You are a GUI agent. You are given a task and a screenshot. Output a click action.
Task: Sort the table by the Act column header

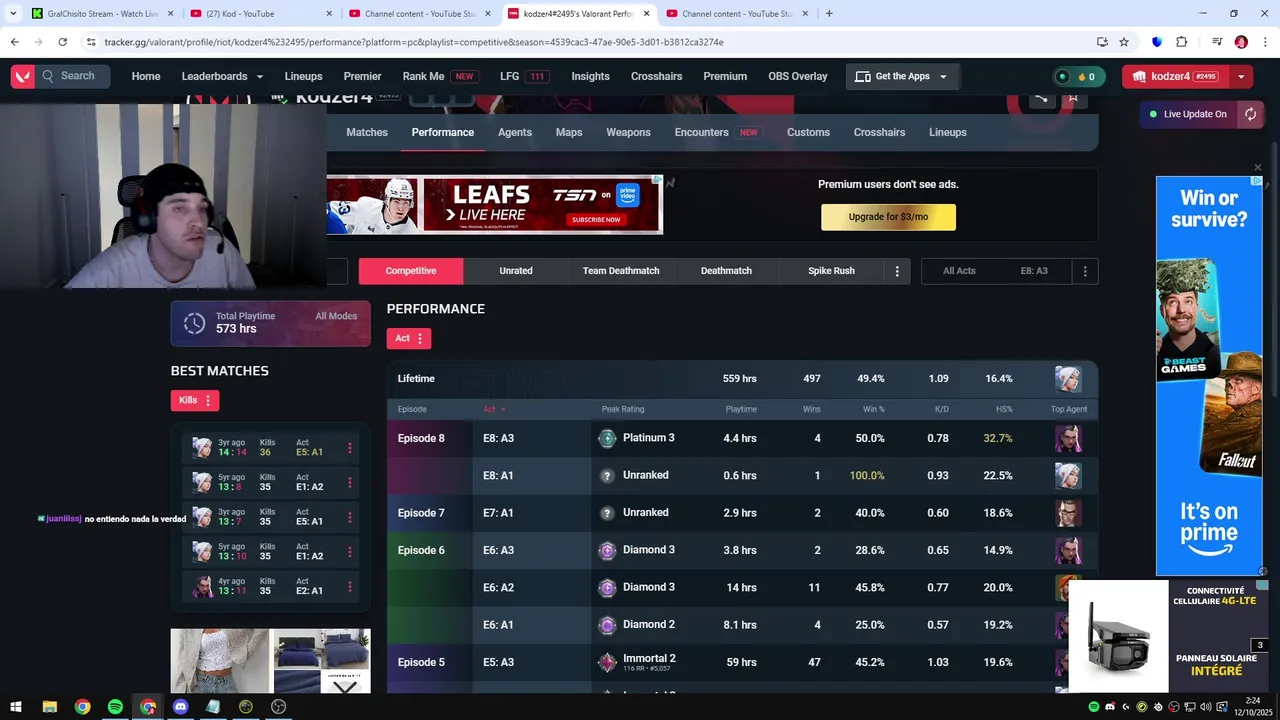tap(494, 409)
